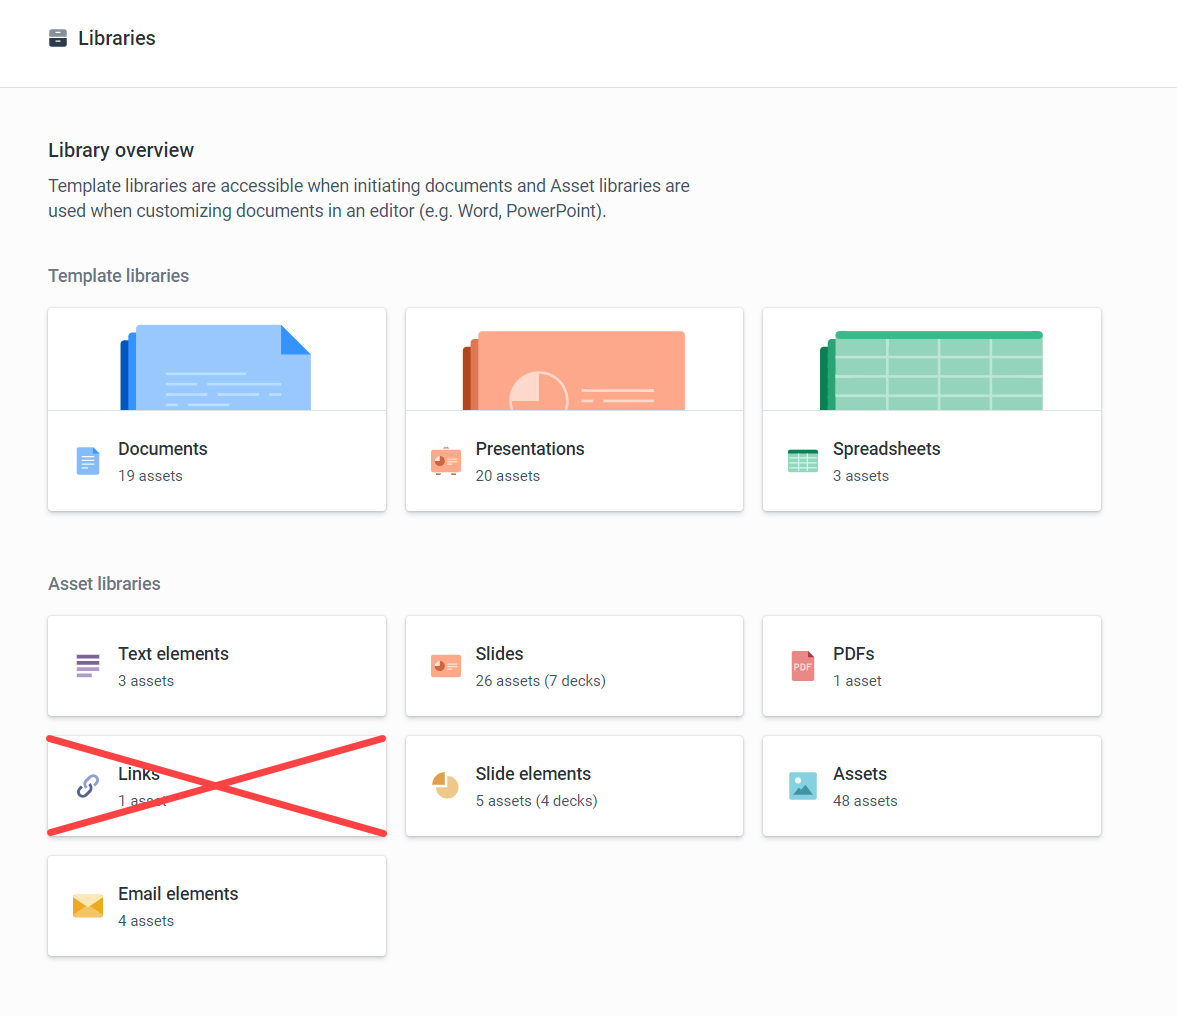Screen dimensions: 1177x1016
Task: Open the Documents library illustration thumbnail
Action: tap(216, 367)
